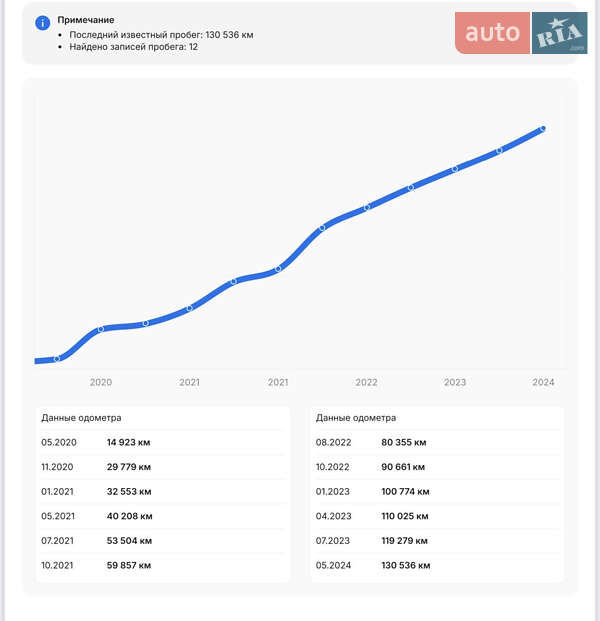Click the blue RIA logo block
600x621 pixels.
559,33
